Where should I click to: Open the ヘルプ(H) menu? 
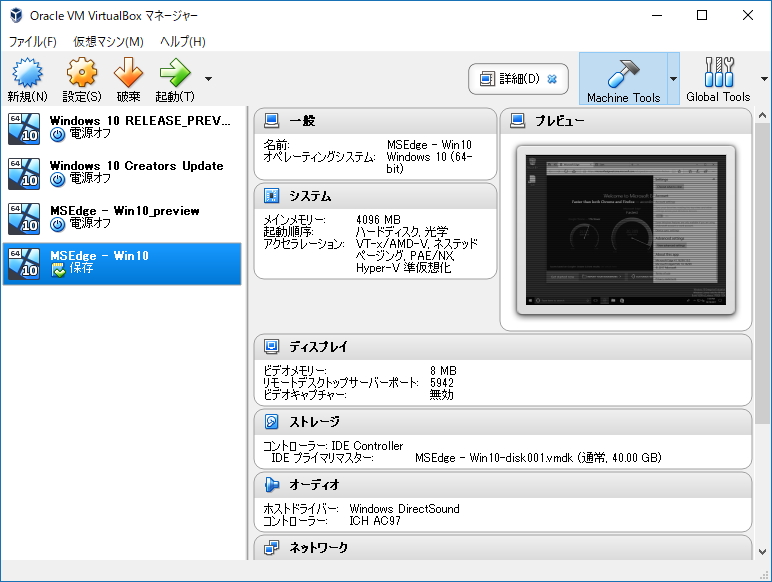(x=183, y=42)
